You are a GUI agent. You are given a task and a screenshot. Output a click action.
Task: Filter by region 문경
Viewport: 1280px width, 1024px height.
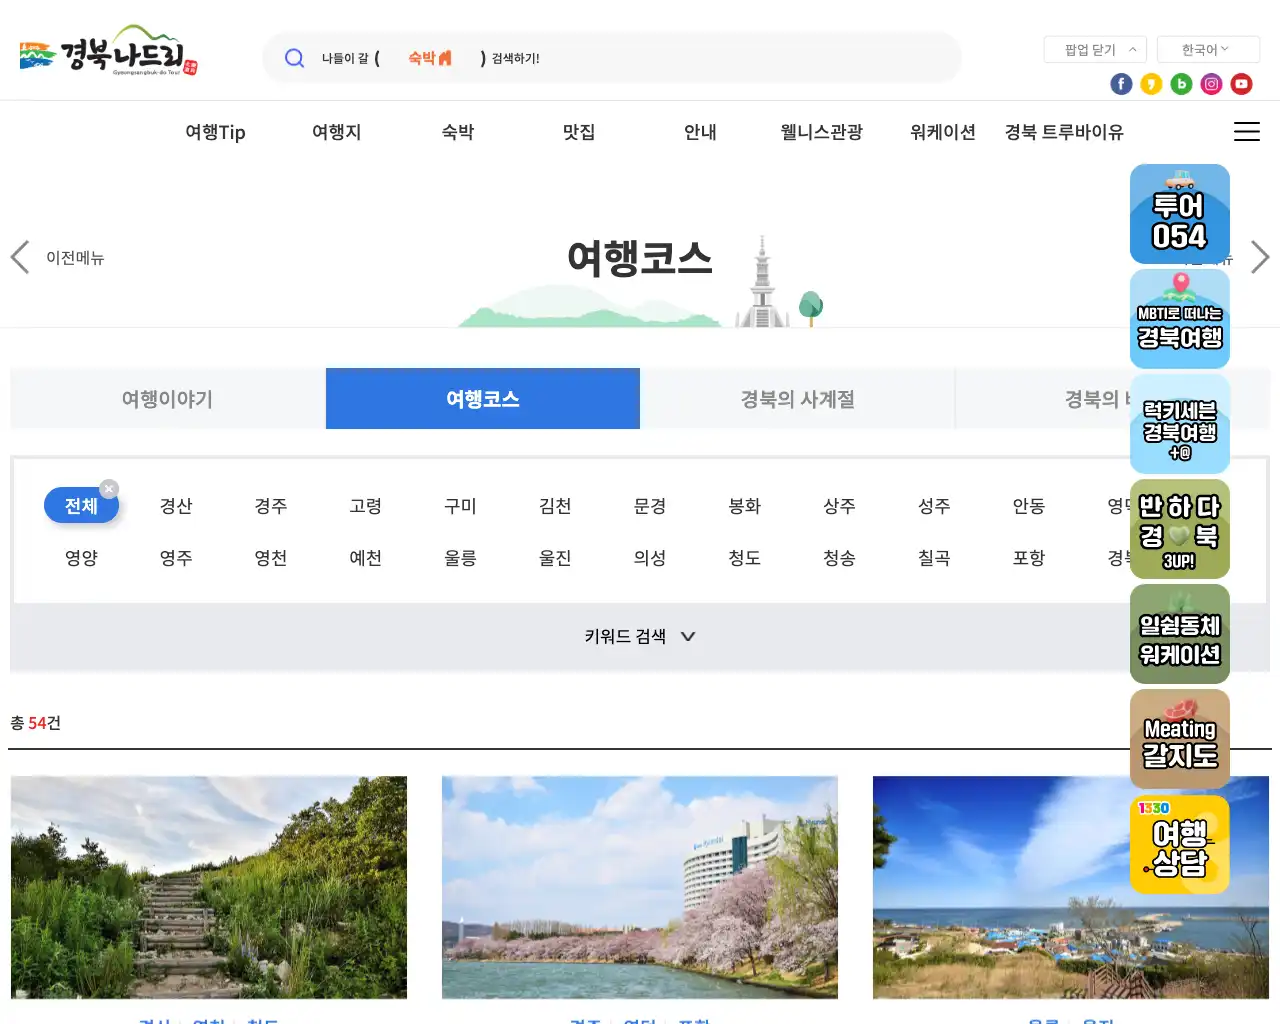[650, 506]
